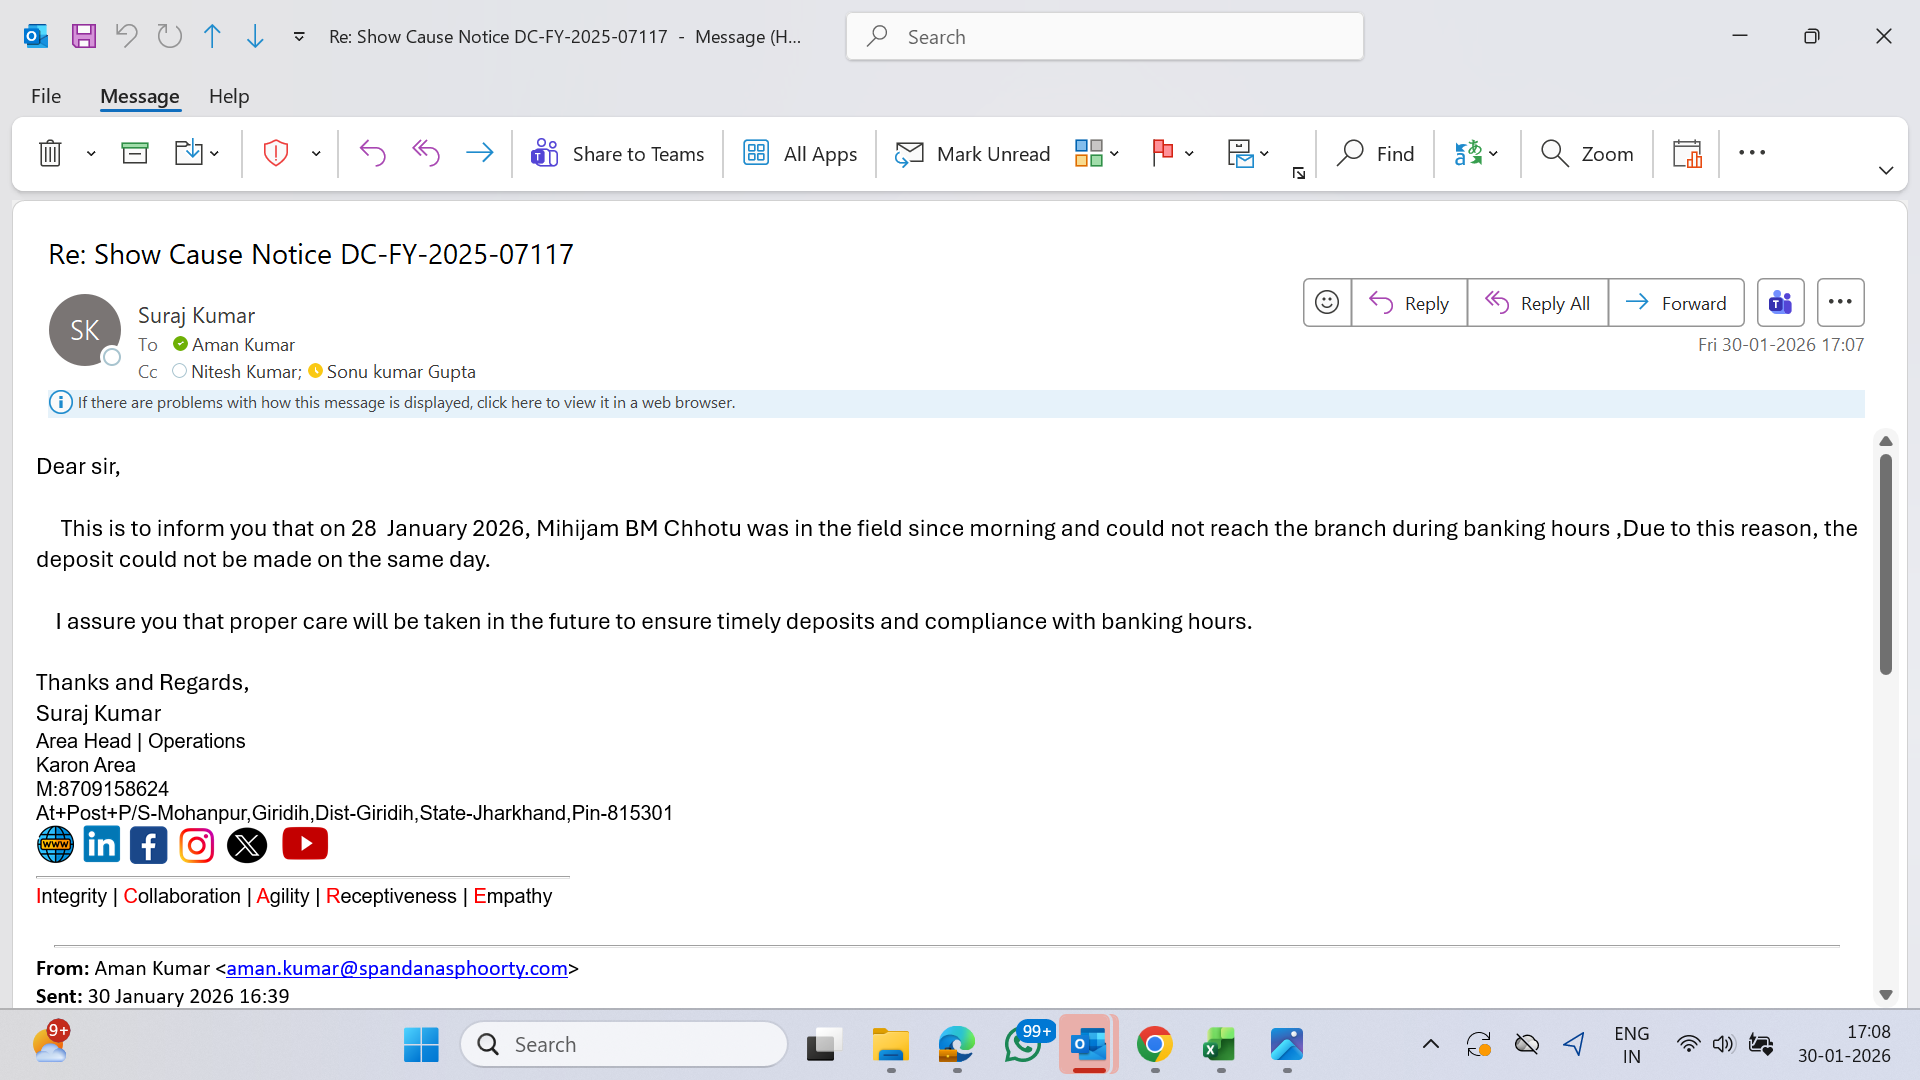Open the Categorize color dropdown
Viewport: 1920px width, 1080px height.
click(x=1097, y=153)
